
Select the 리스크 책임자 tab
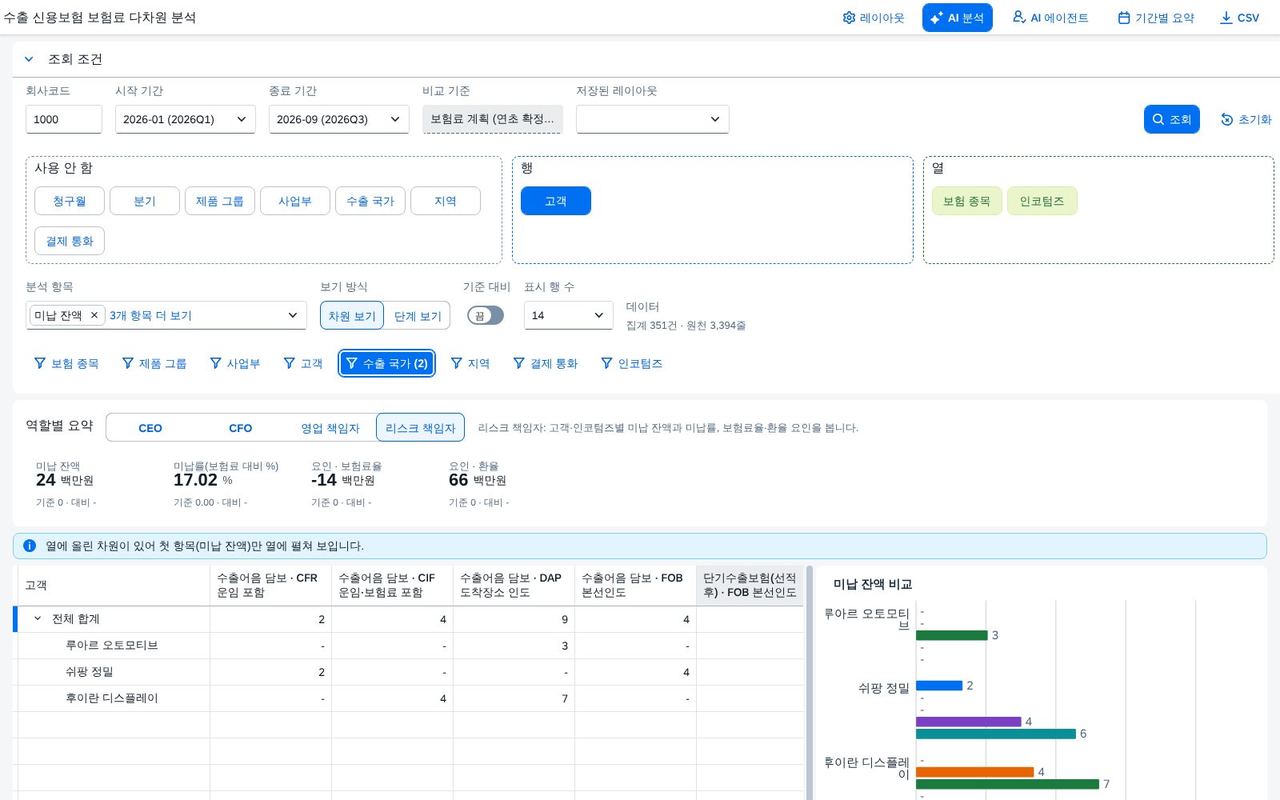tap(420, 427)
